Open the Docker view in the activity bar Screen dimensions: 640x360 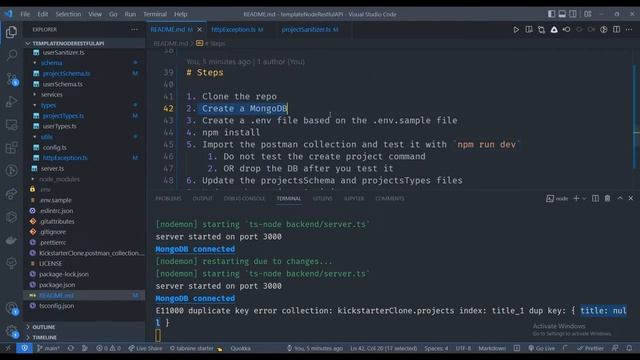tap(11, 240)
